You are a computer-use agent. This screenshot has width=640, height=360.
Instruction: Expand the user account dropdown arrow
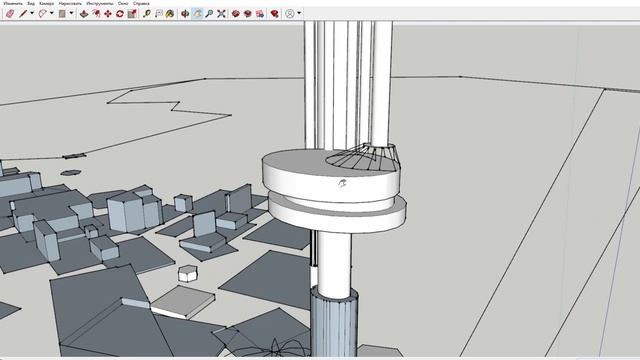[299, 13]
